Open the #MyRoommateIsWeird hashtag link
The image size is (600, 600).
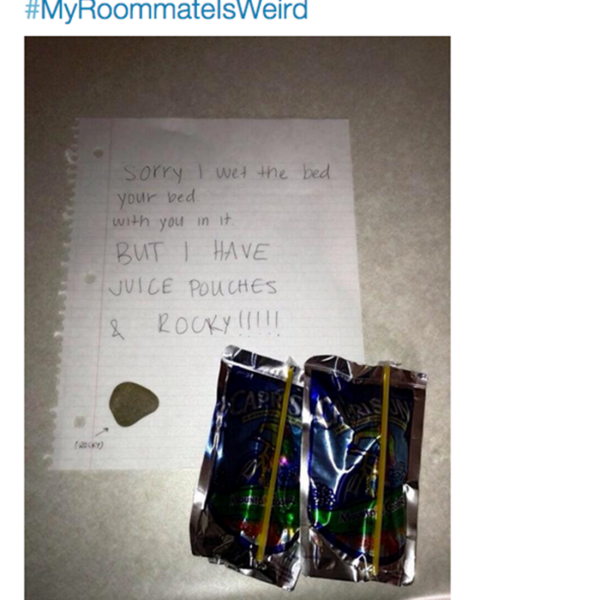166,9
